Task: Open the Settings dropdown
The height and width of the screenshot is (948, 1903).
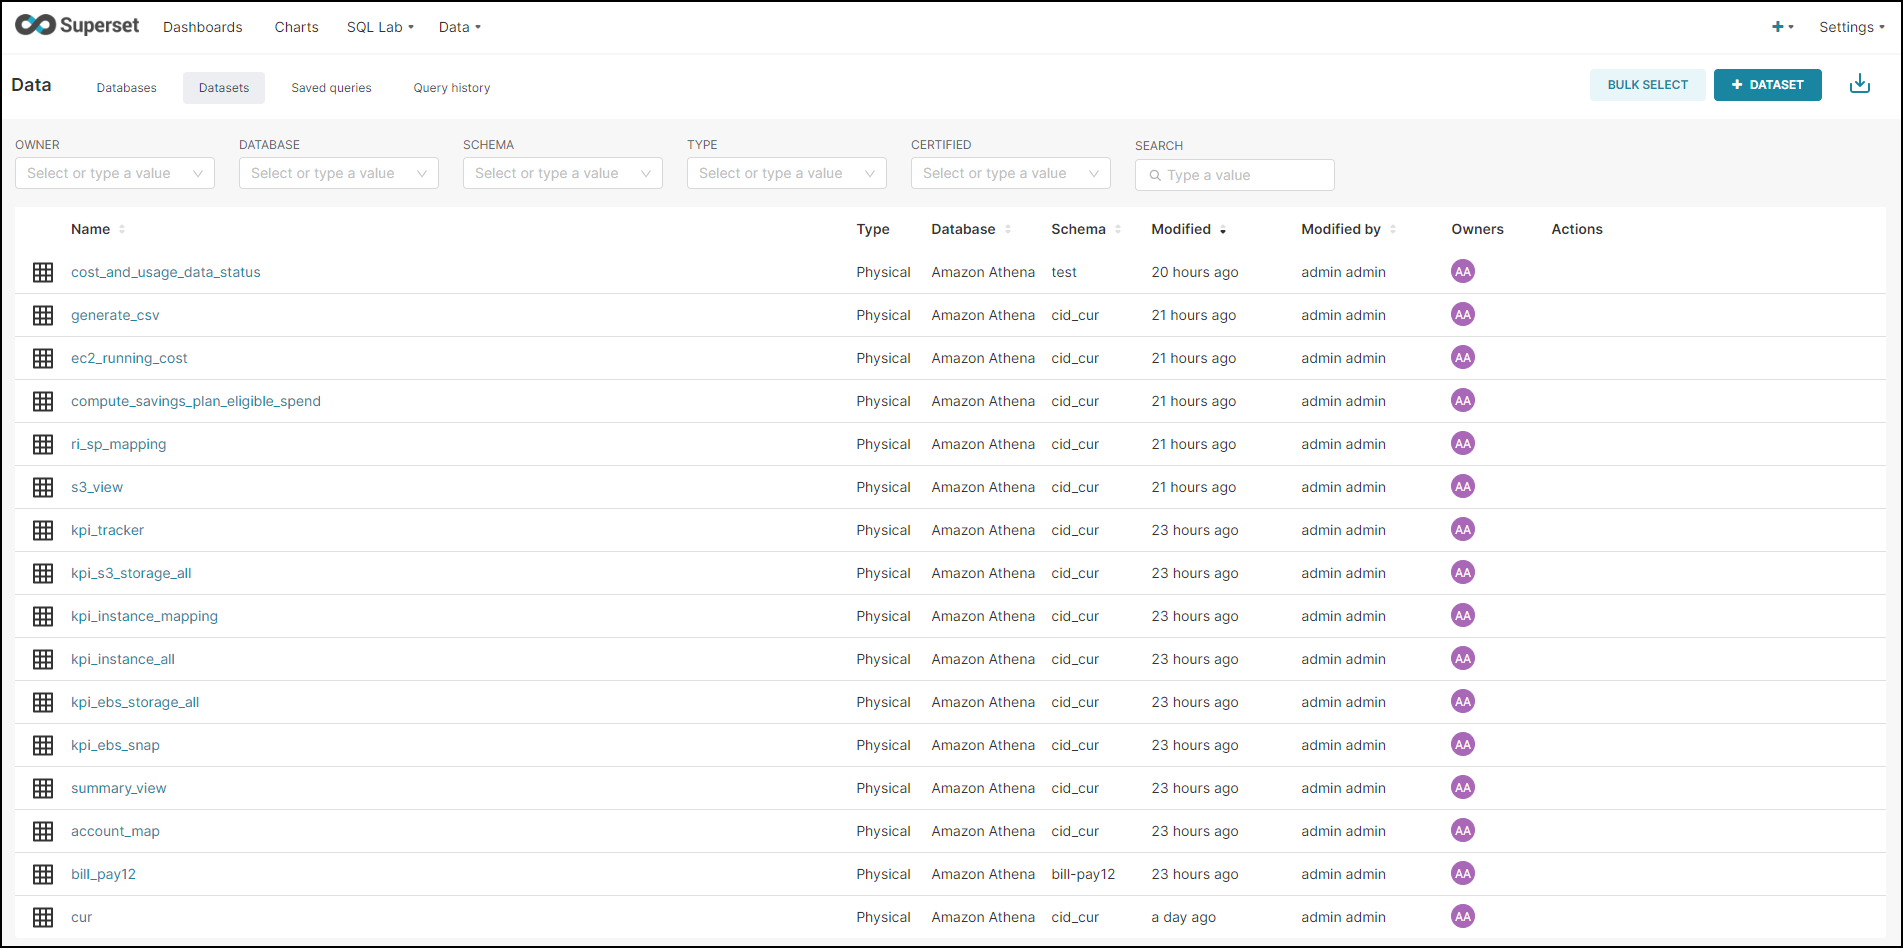Action: click(x=1852, y=27)
